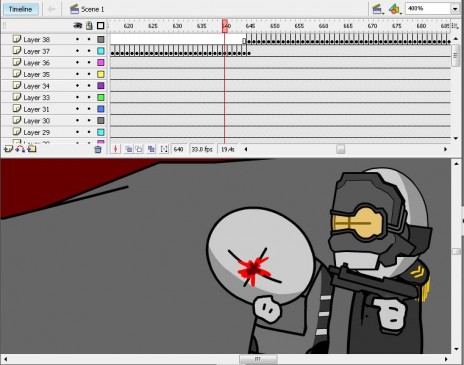Click the Timeline toggle button
Viewport: 464px width, 365px height.
tap(20, 9)
